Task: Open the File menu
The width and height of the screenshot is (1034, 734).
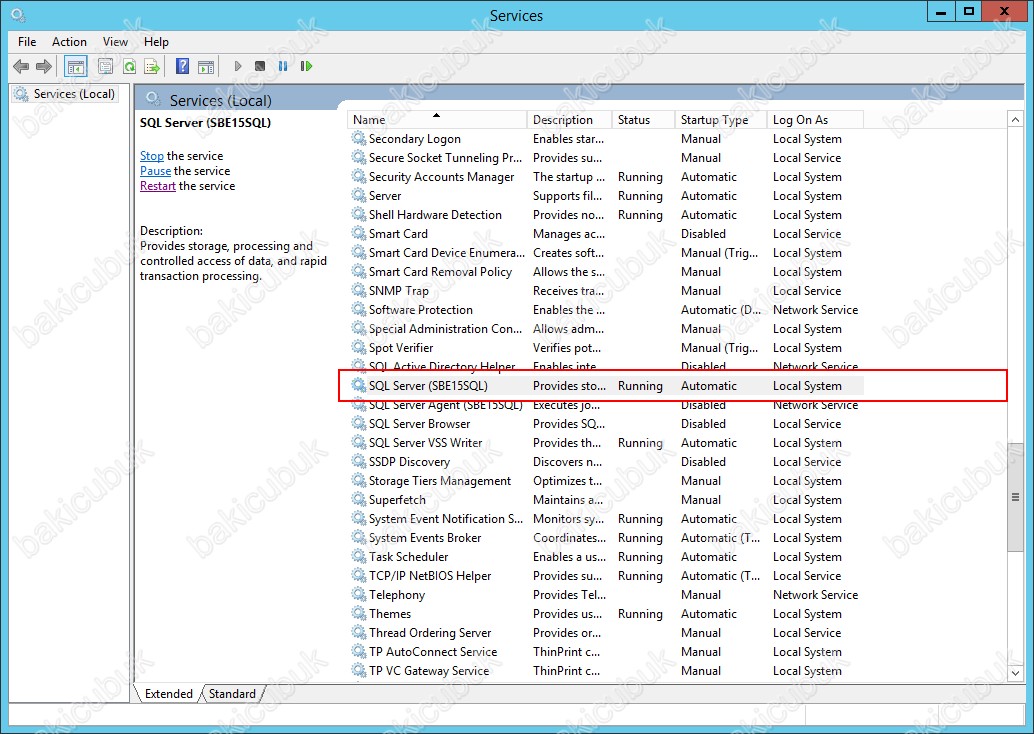Action: [x=27, y=42]
